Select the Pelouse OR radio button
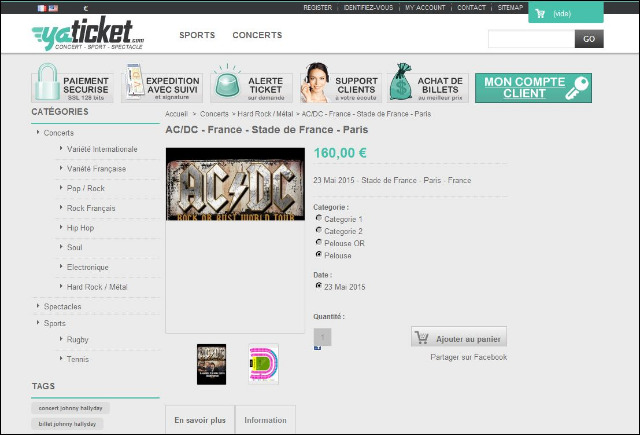The width and height of the screenshot is (640, 435). click(319, 242)
